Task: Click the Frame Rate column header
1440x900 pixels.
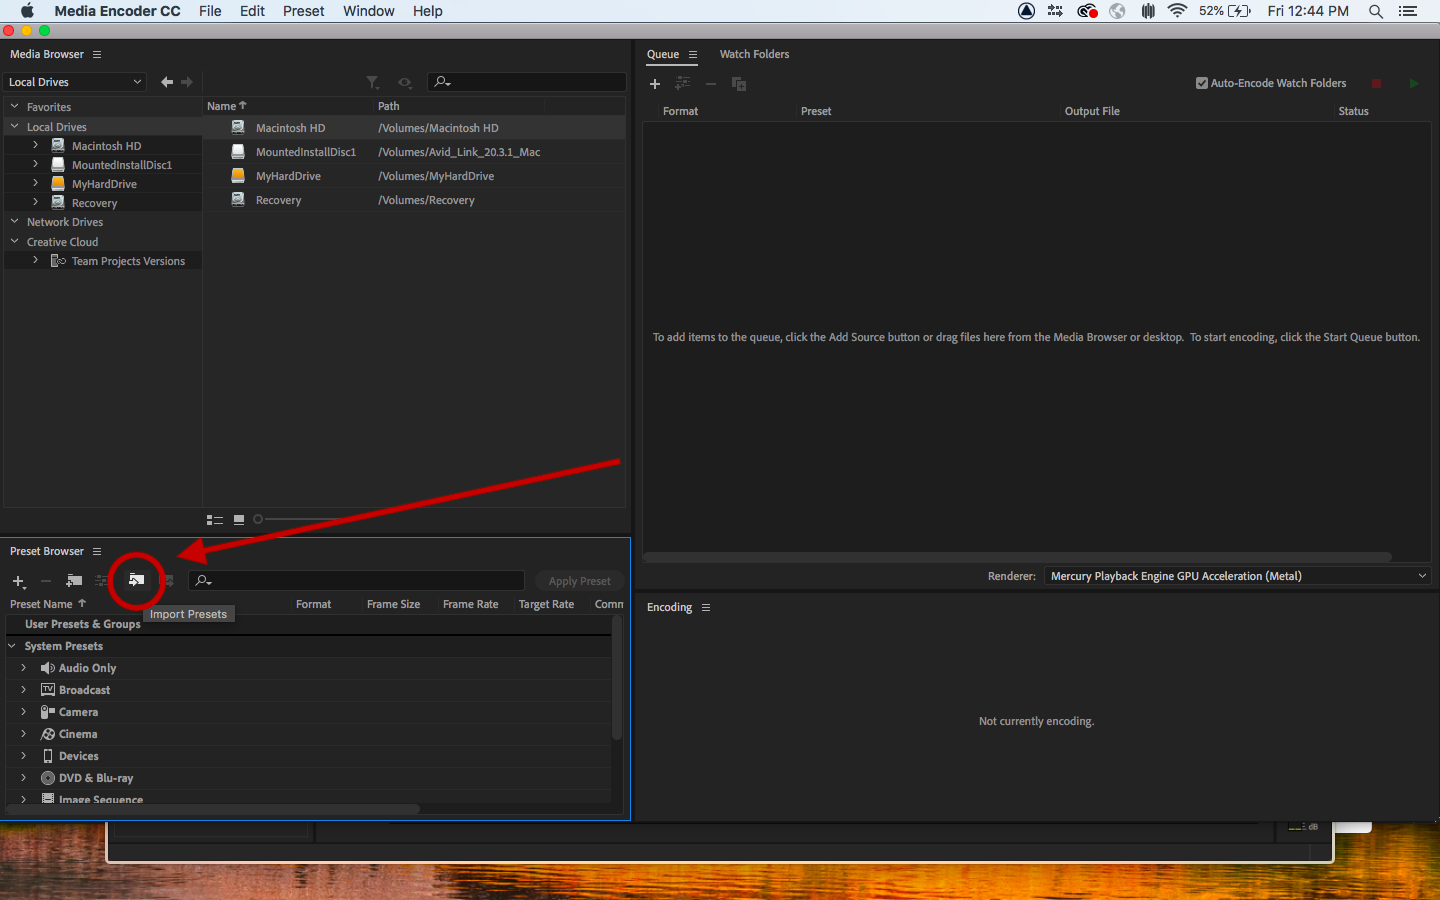Action: (470, 604)
